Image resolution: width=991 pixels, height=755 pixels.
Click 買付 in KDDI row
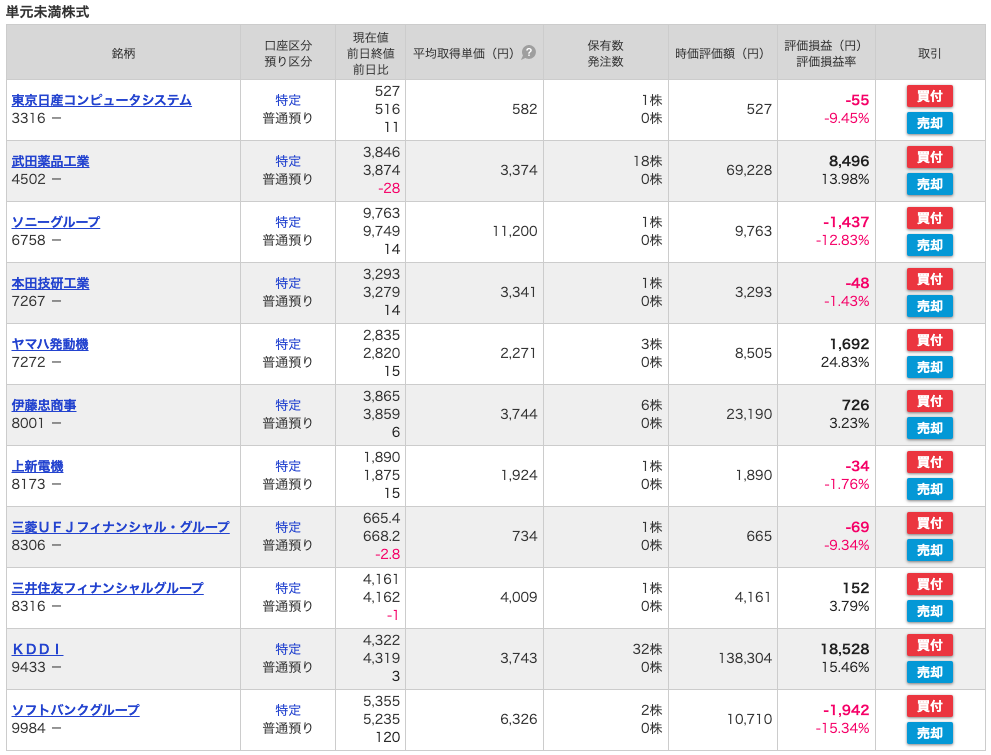click(930, 645)
